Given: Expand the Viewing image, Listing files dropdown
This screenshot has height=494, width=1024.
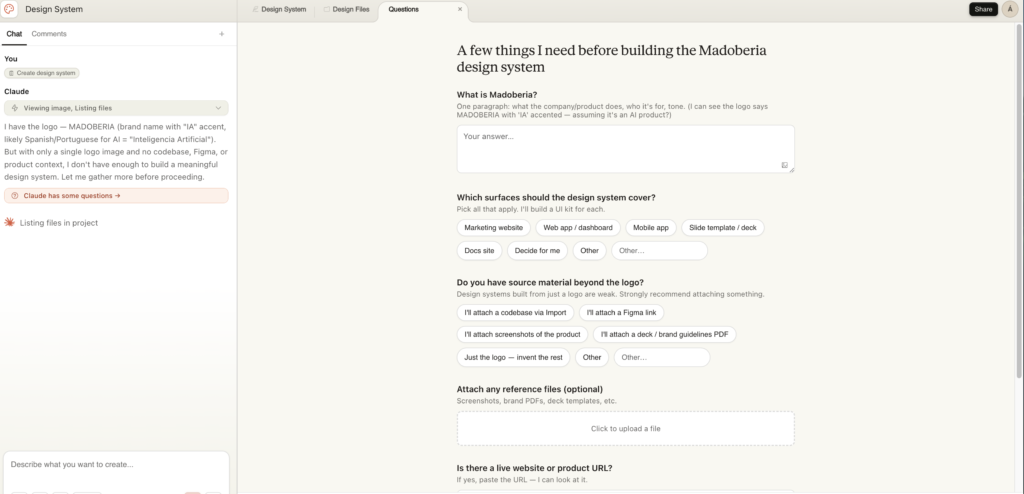Looking at the screenshot, I should tap(218, 108).
